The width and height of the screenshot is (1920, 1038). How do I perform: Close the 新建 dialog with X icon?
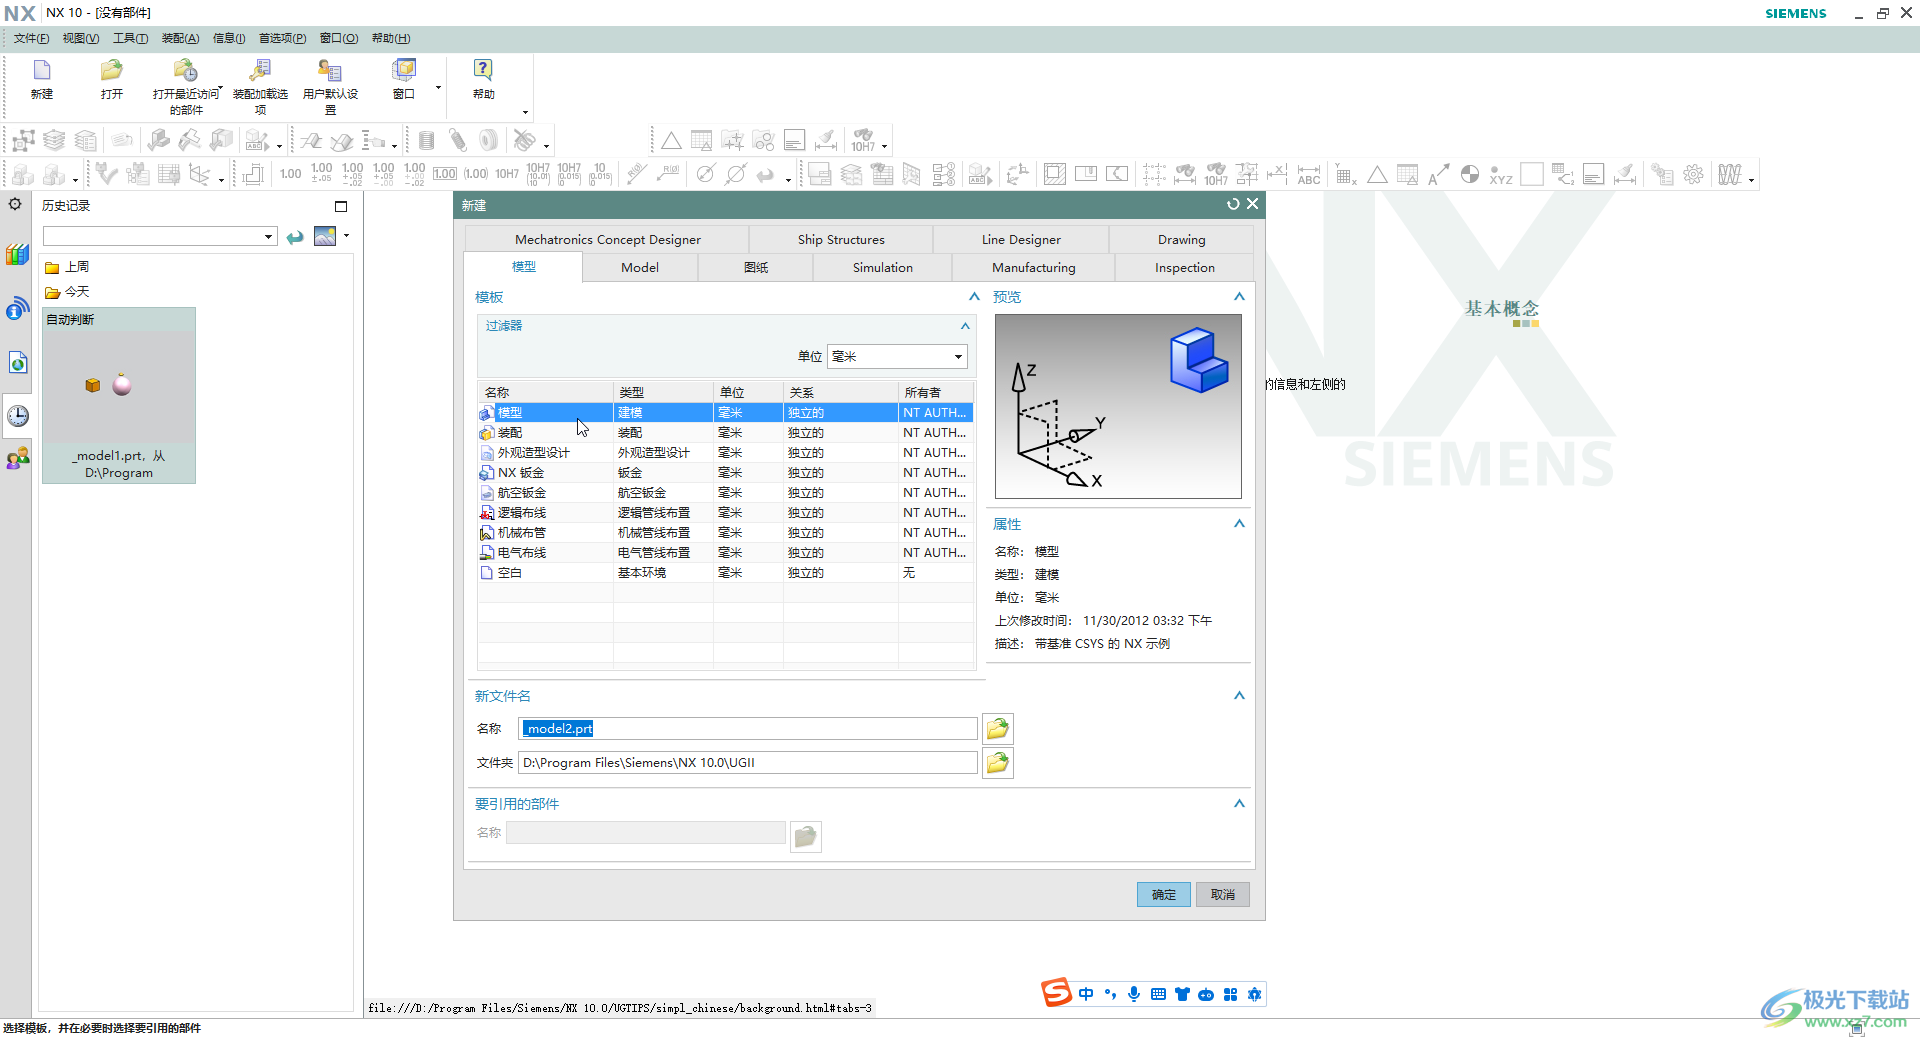[1252, 204]
